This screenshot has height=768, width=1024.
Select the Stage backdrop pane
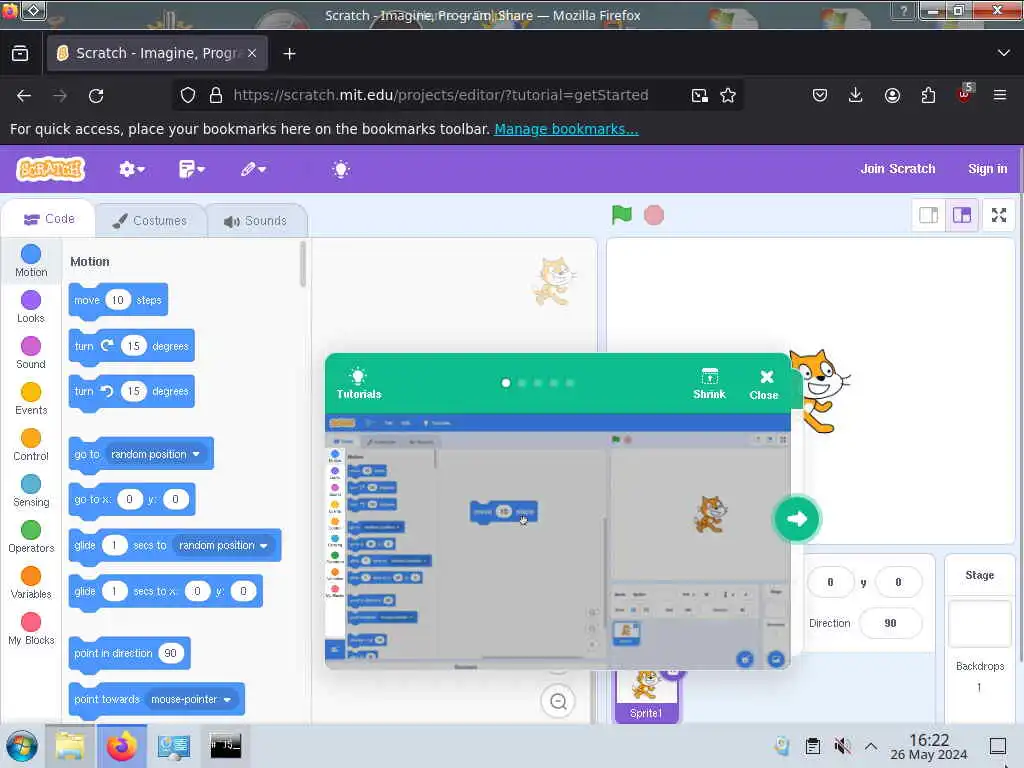point(980,637)
